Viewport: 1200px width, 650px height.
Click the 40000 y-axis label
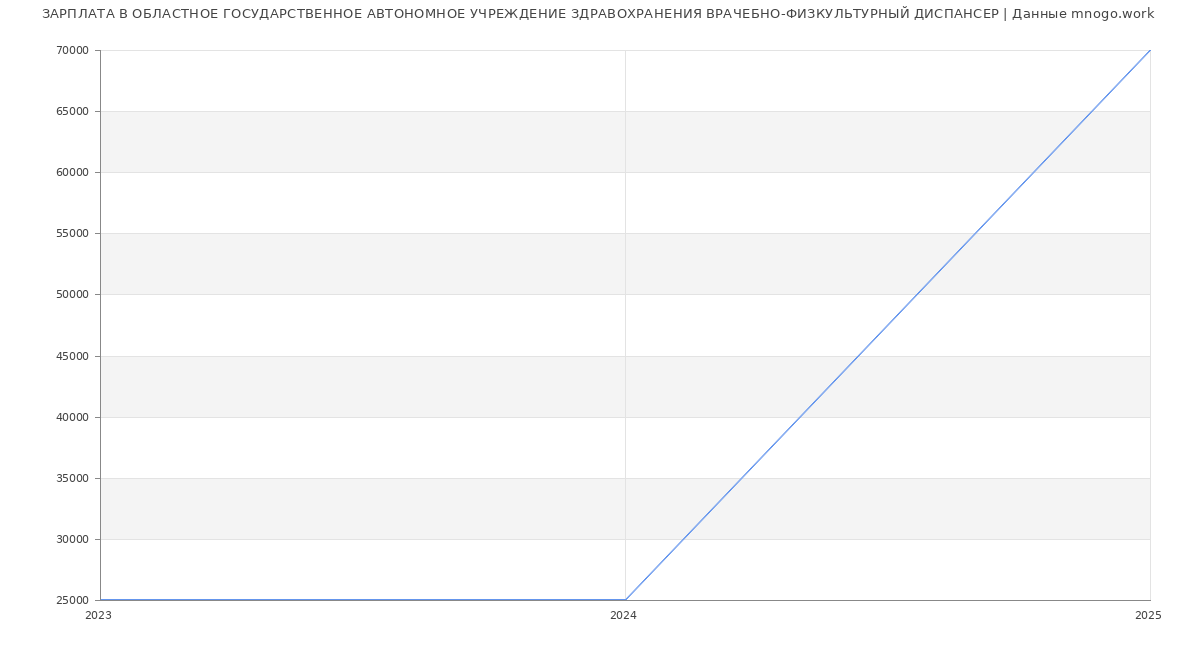[72, 417]
